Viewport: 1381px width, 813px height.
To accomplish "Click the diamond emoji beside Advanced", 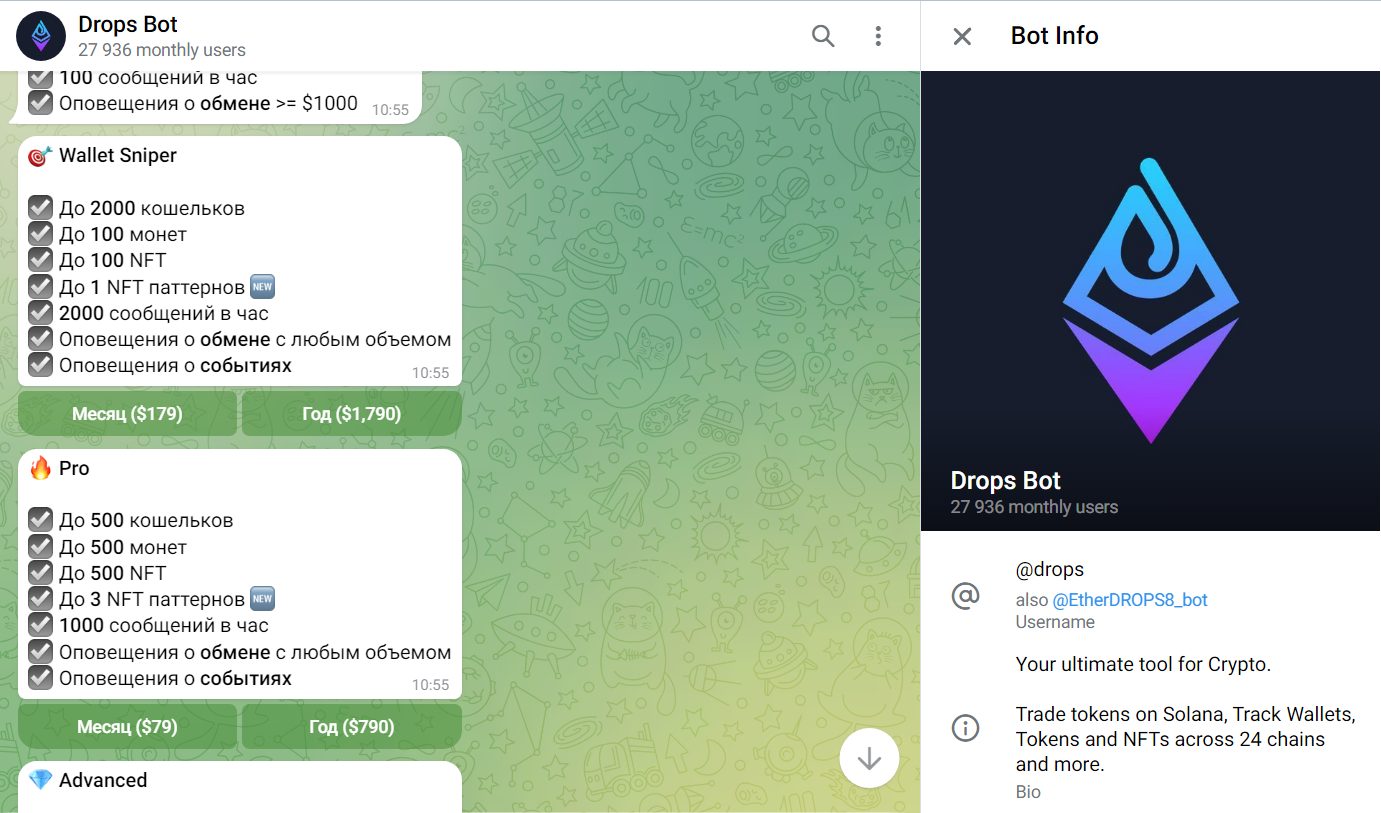I will point(40,780).
